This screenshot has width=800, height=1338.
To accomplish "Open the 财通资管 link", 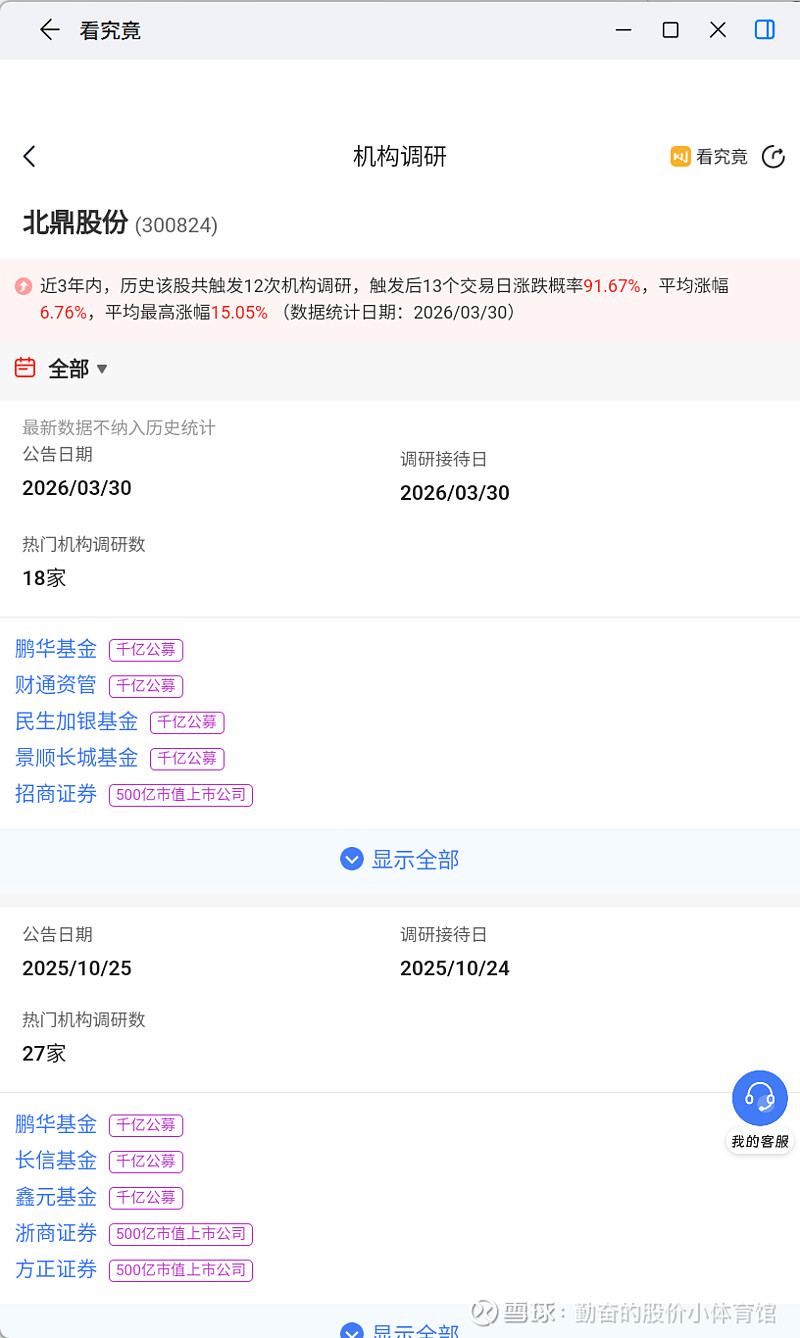I will pyautogui.click(x=56, y=685).
